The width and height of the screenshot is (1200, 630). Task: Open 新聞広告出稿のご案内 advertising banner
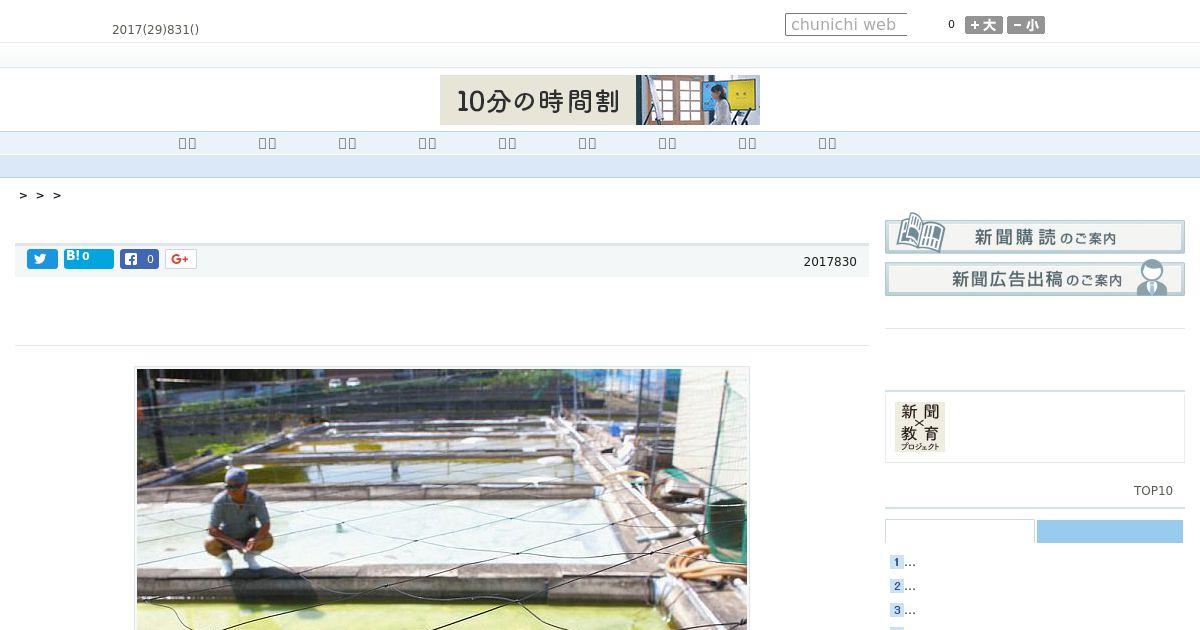pyautogui.click(x=1035, y=278)
